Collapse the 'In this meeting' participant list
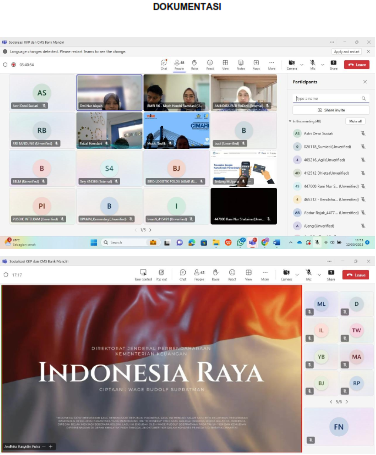This screenshot has width=376, height=455. pos(290,121)
